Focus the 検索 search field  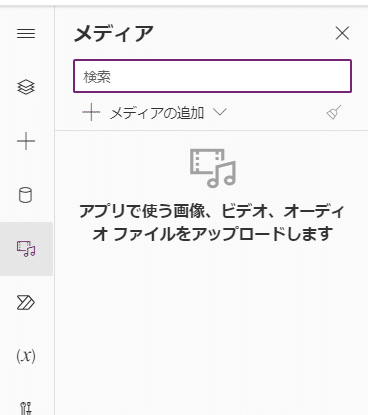click(212, 76)
